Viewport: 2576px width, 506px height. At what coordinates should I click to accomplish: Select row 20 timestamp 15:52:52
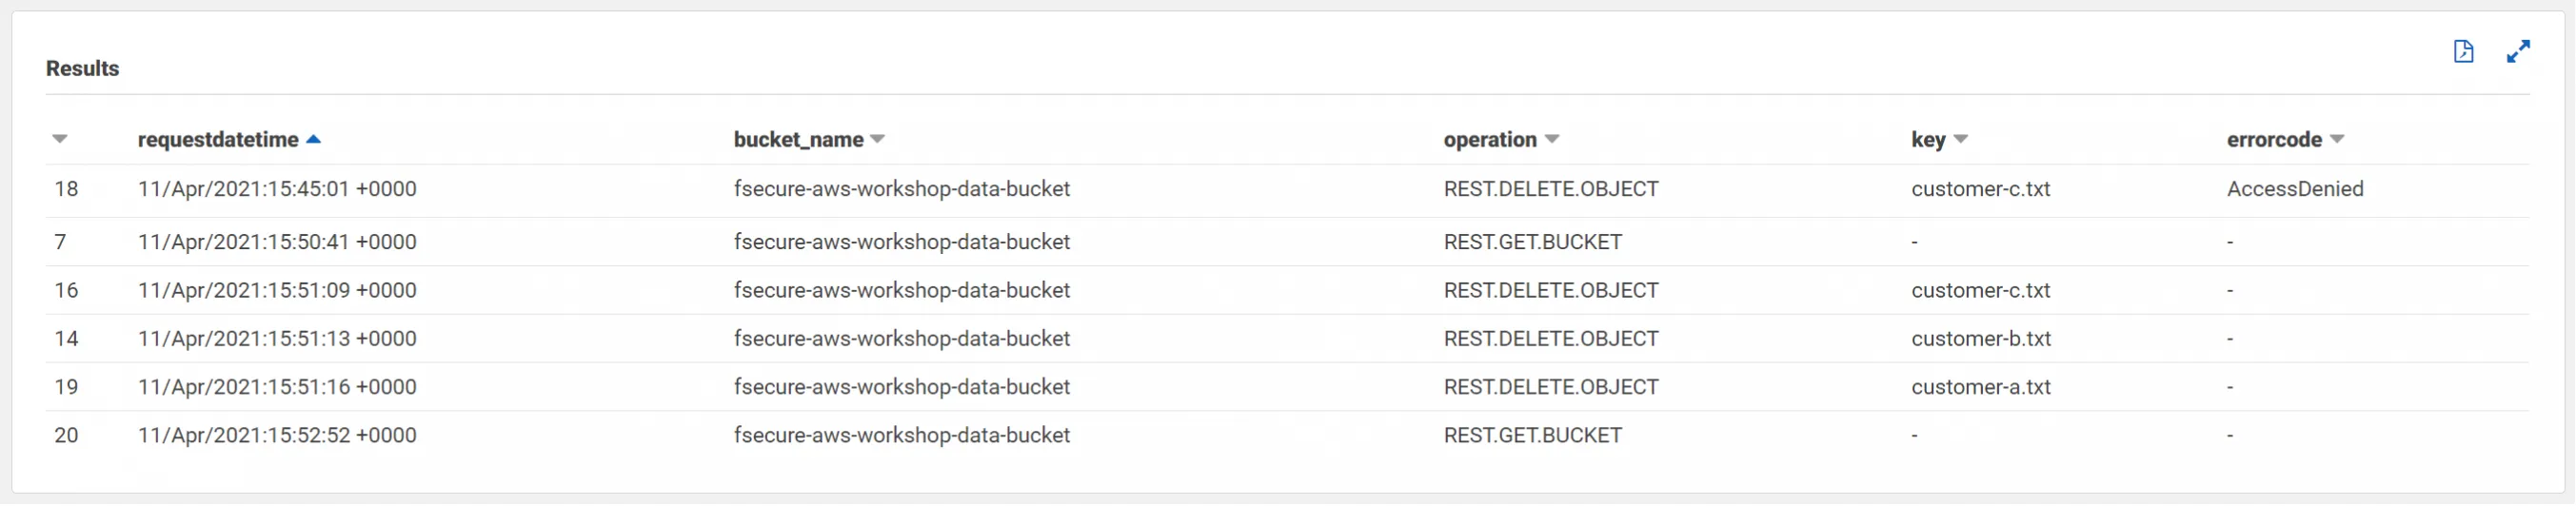(x=277, y=436)
